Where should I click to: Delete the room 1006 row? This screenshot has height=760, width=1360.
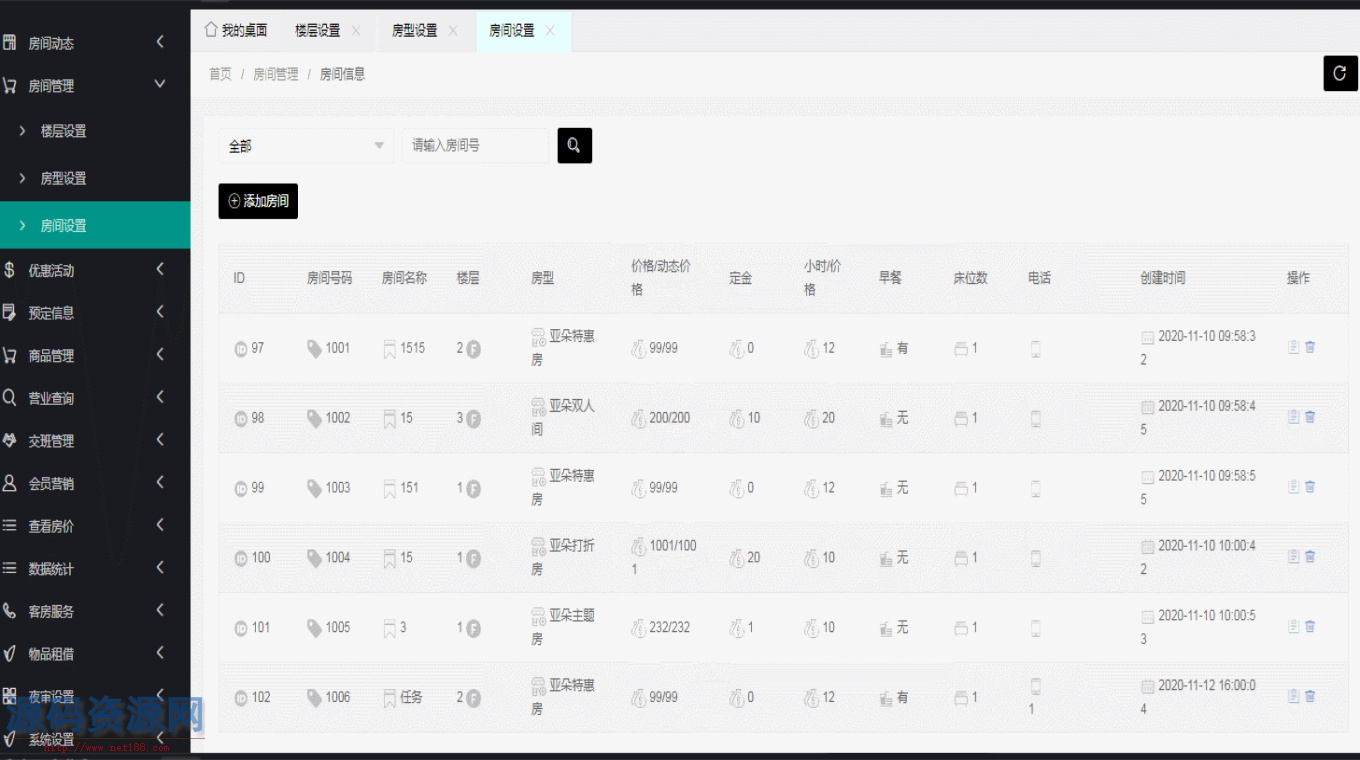click(1310, 696)
